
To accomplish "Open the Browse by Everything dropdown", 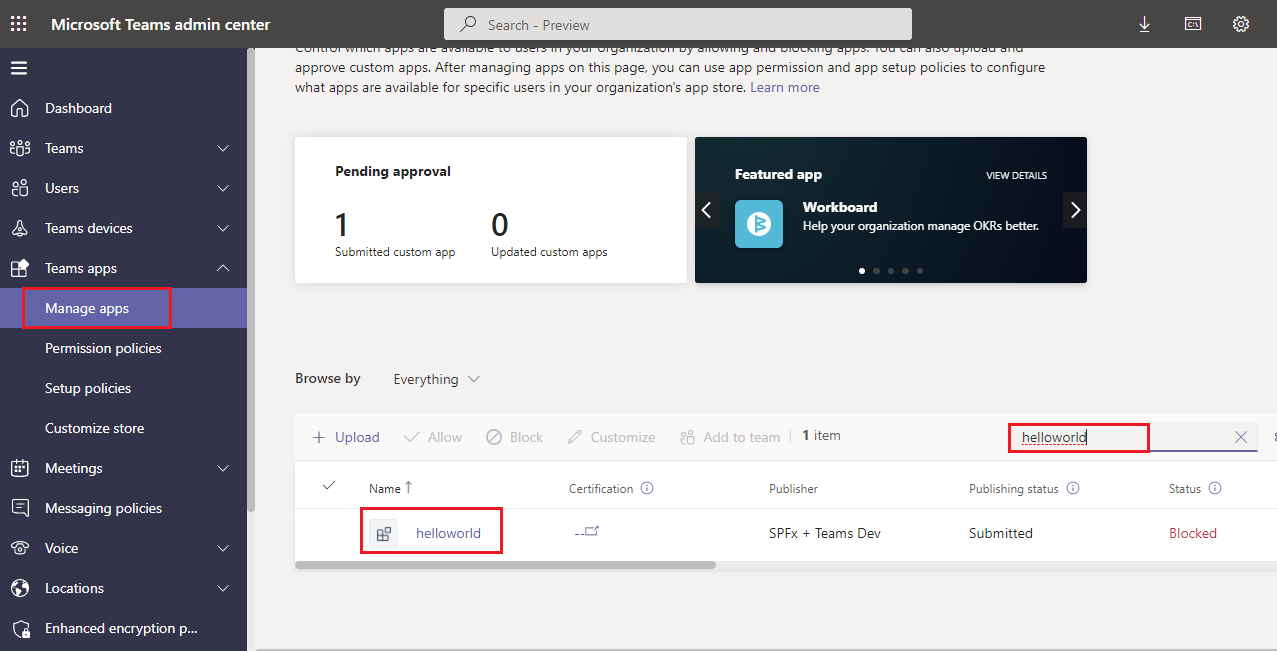I will [x=437, y=379].
